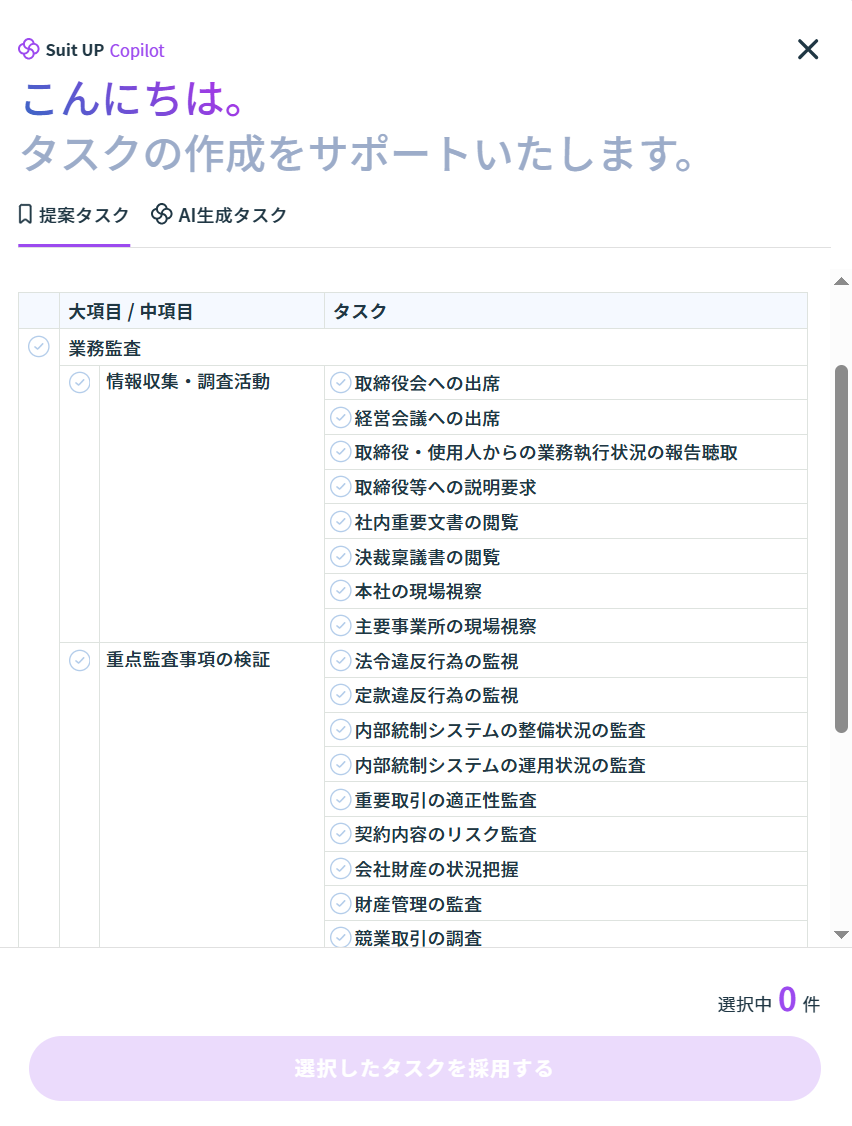Check the 経営会議への出席 task circle
Viewport: 852px width, 1126px height.
tap(341, 418)
